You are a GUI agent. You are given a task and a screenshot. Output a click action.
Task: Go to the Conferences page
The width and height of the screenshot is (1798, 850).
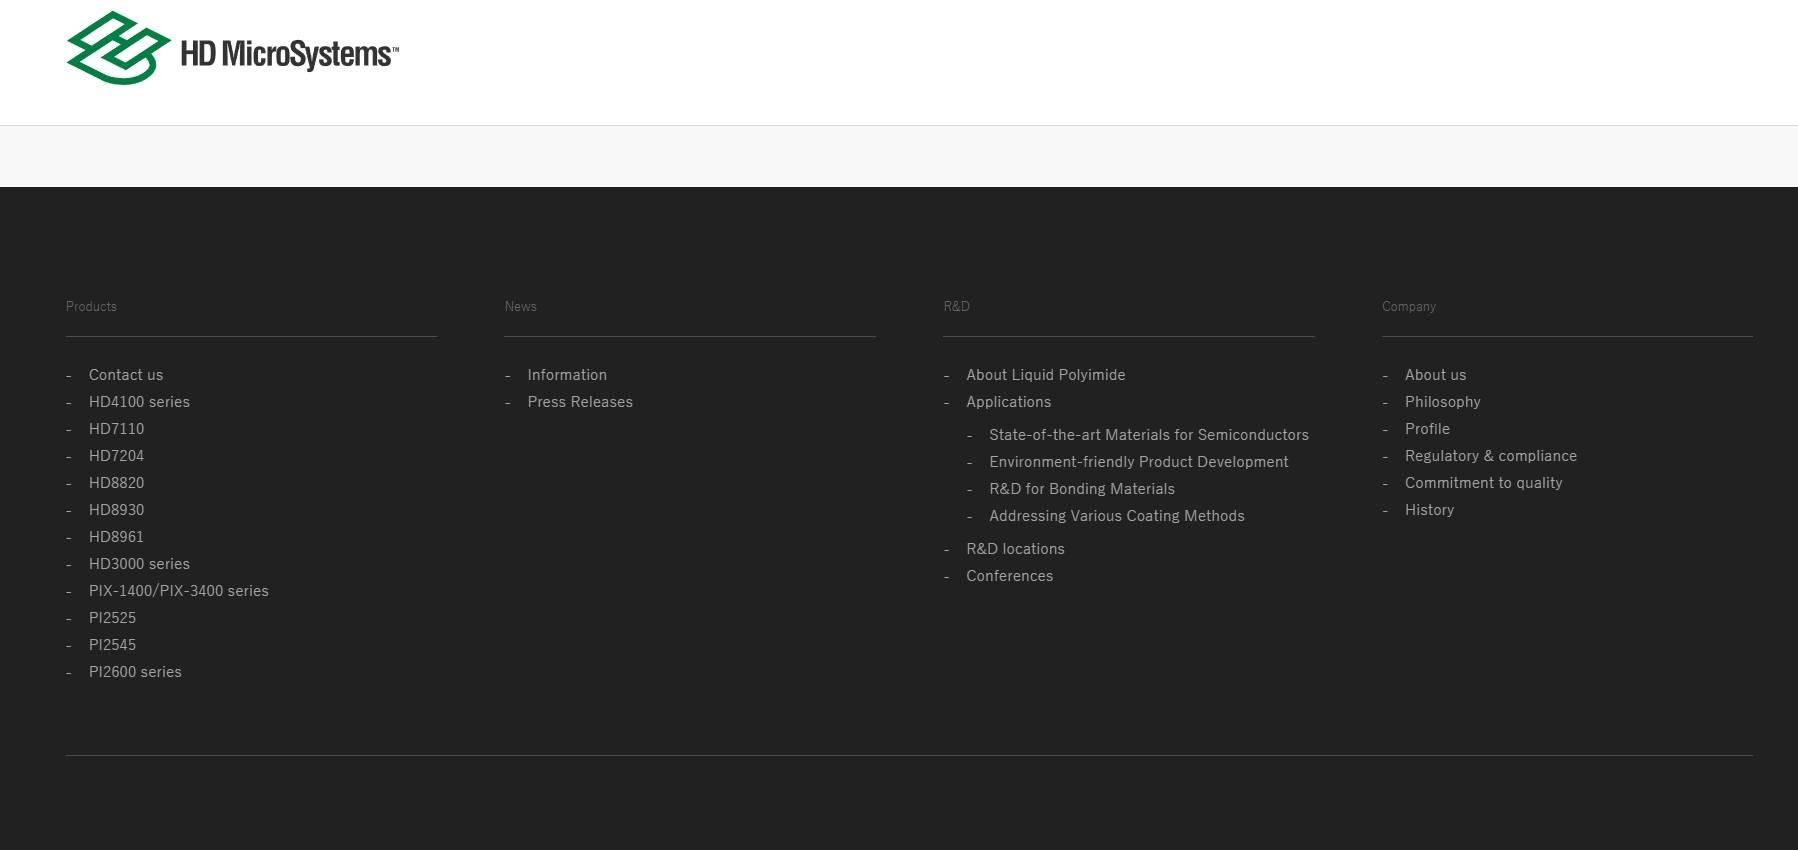[1009, 576]
